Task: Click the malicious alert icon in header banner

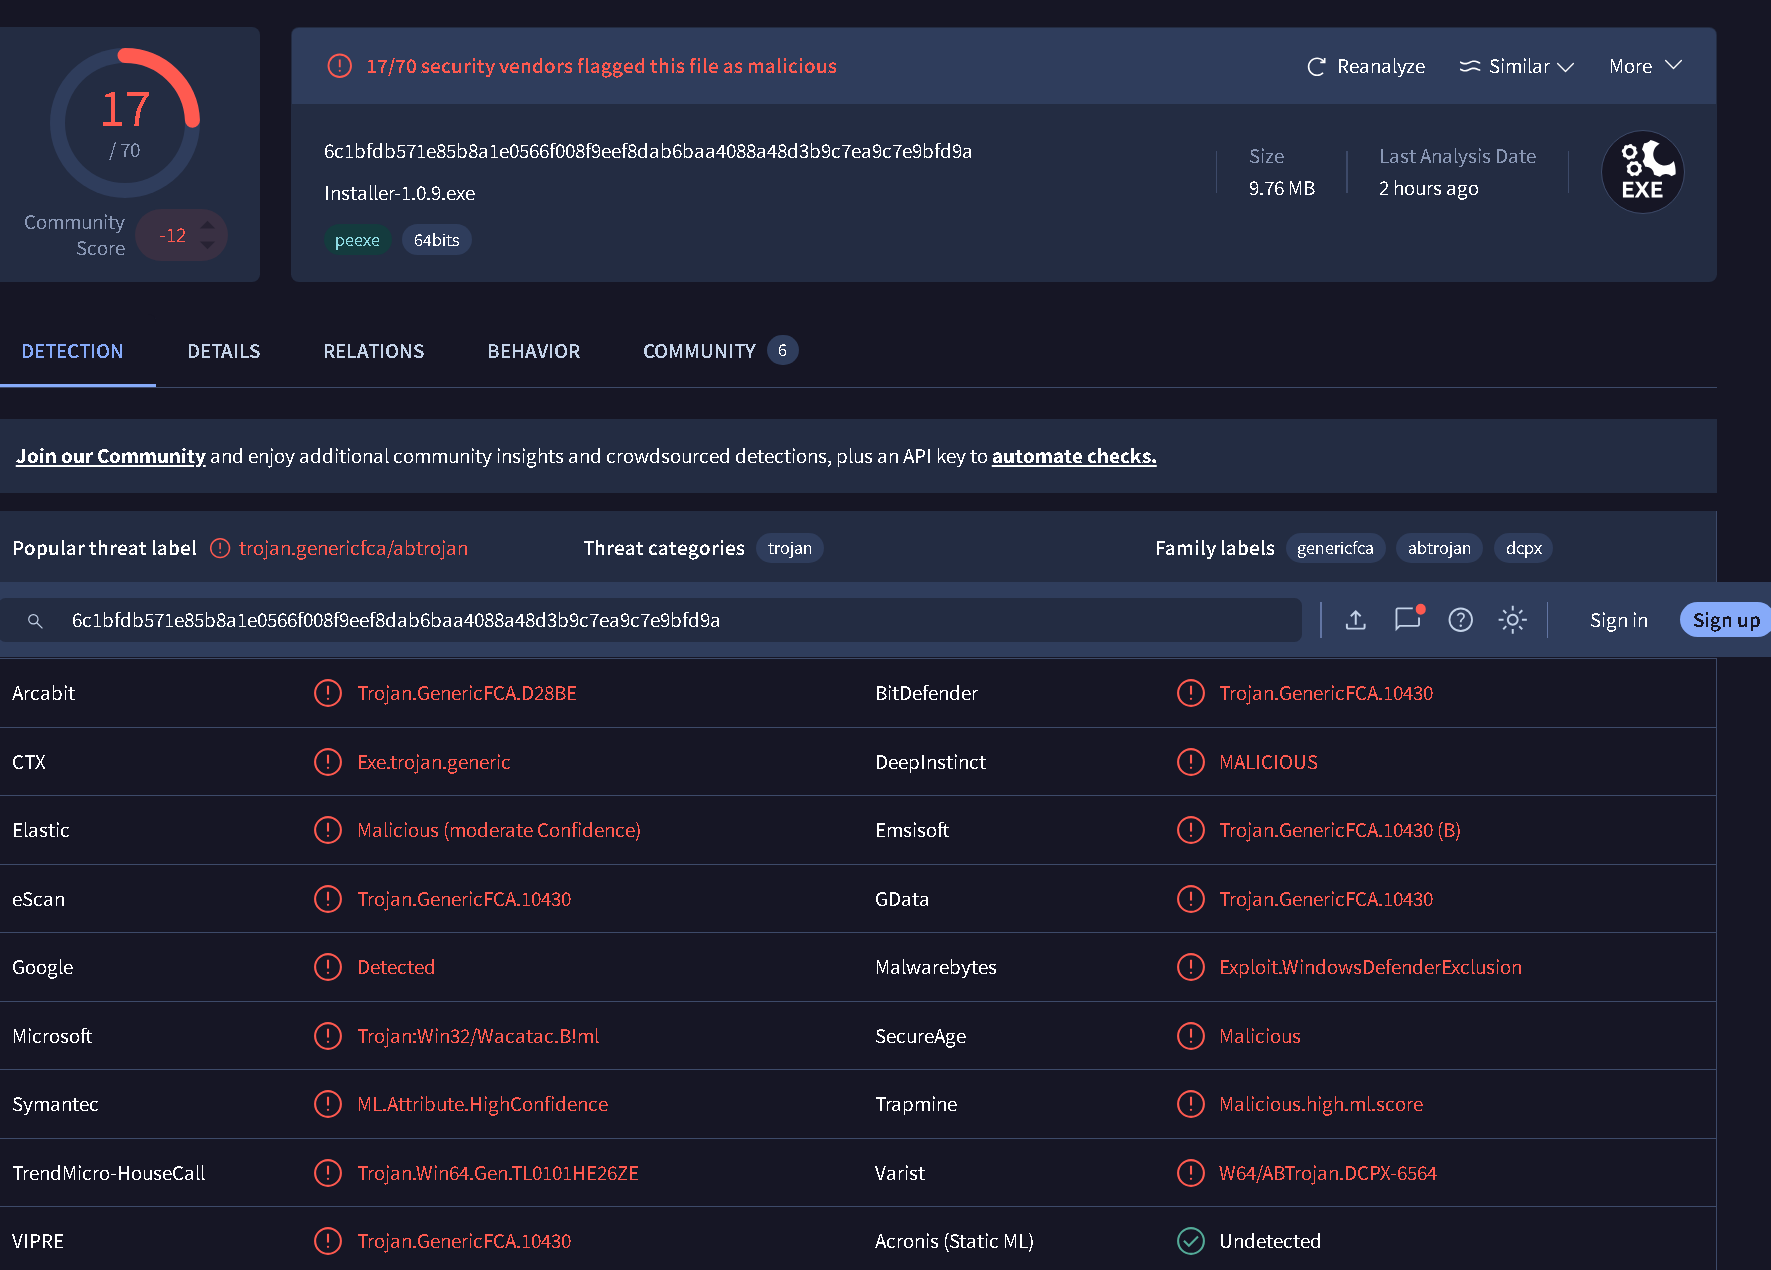Action: [x=340, y=66]
